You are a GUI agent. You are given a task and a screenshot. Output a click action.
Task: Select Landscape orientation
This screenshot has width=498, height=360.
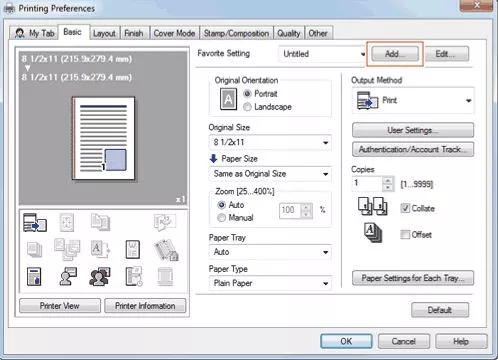pyautogui.click(x=247, y=107)
